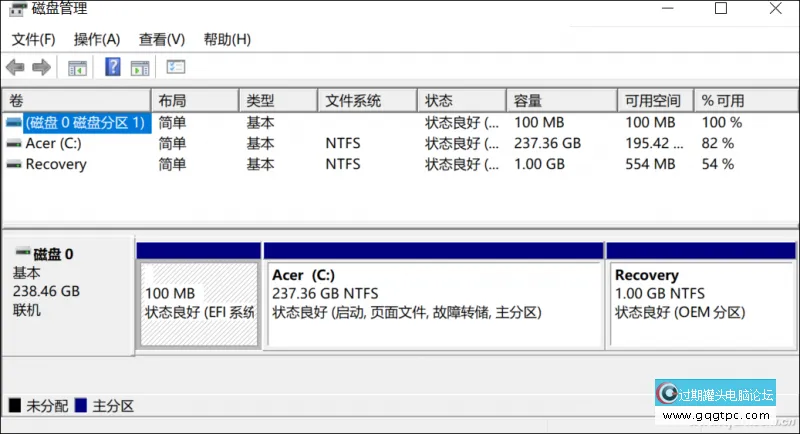Click drive icon of 磁盘 0 磁盘分区 1 row
800x434 pixels.
pyautogui.click(x=14, y=123)
